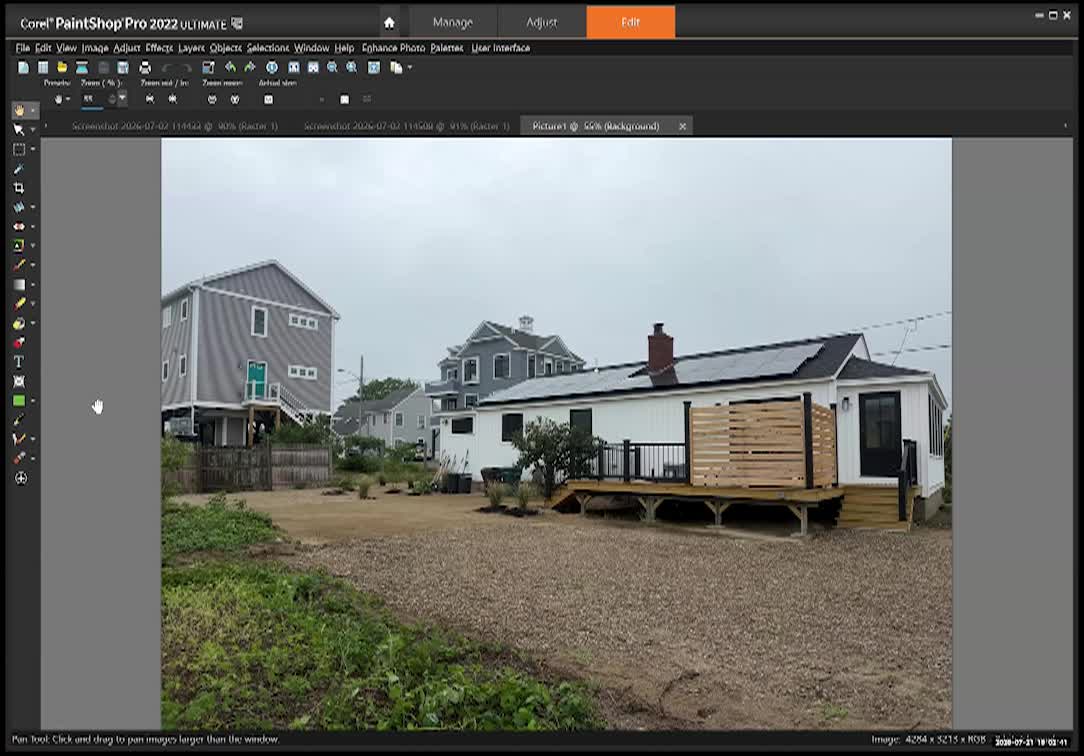This screenshot has width=1084, height=756.
Task: Open the User Interface menu
Action: pyautogui.click(x=501, y=48)
